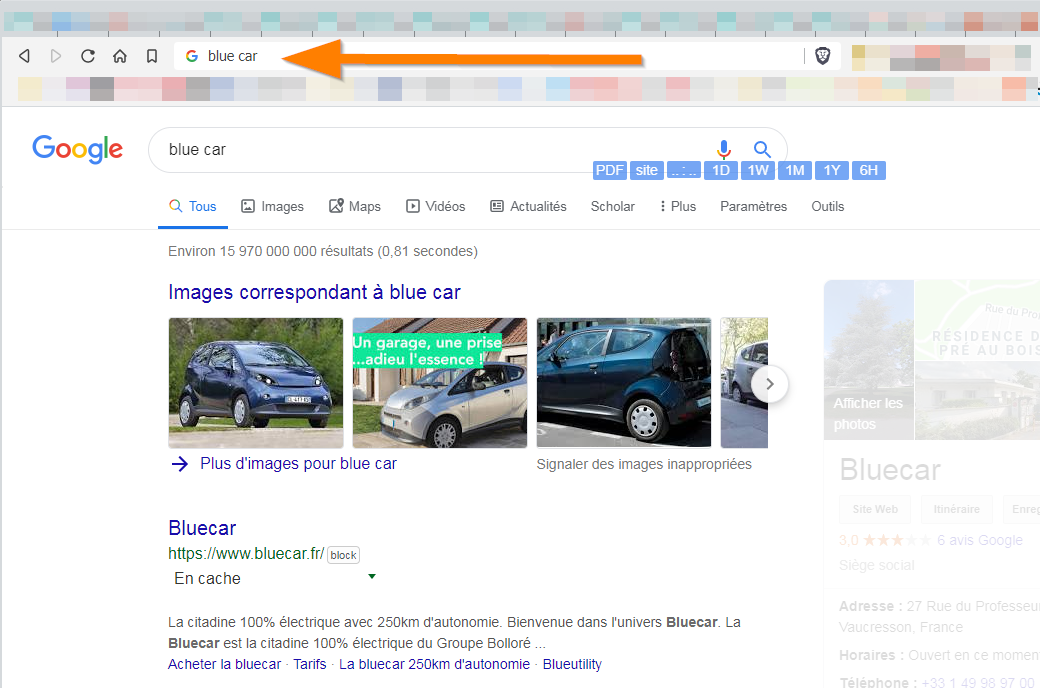
Task: Filter results to the last day (1D)
Action: (721, 171)
